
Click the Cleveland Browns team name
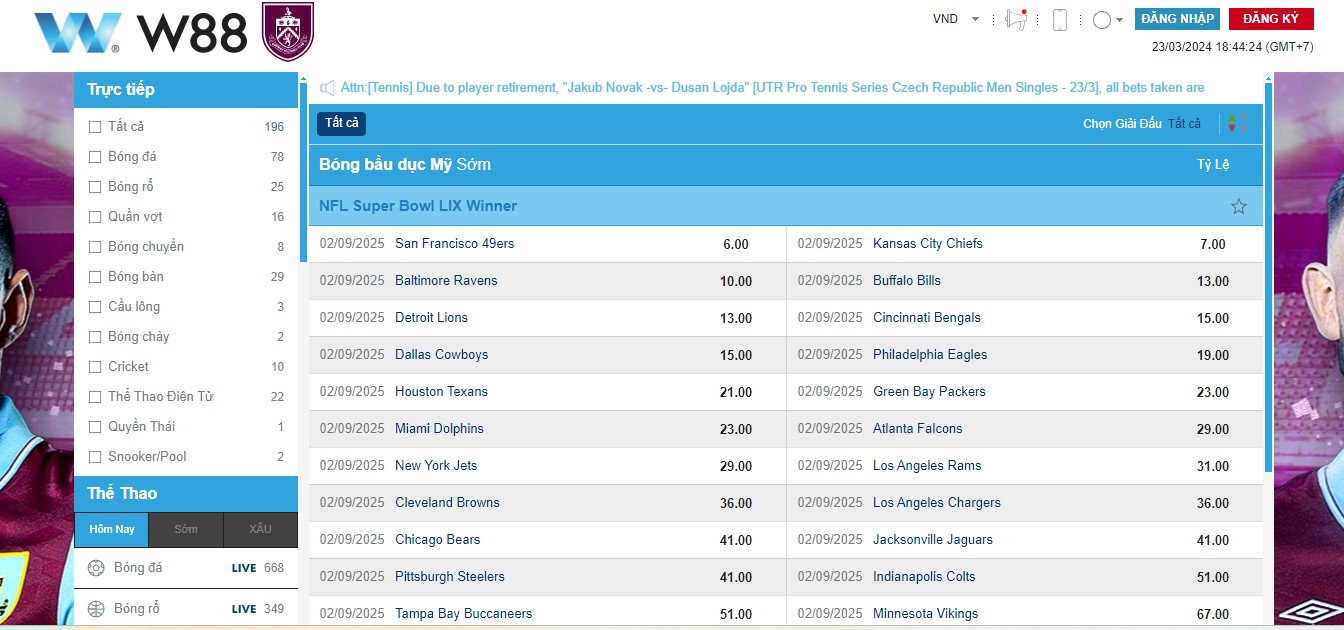(447, 502)
